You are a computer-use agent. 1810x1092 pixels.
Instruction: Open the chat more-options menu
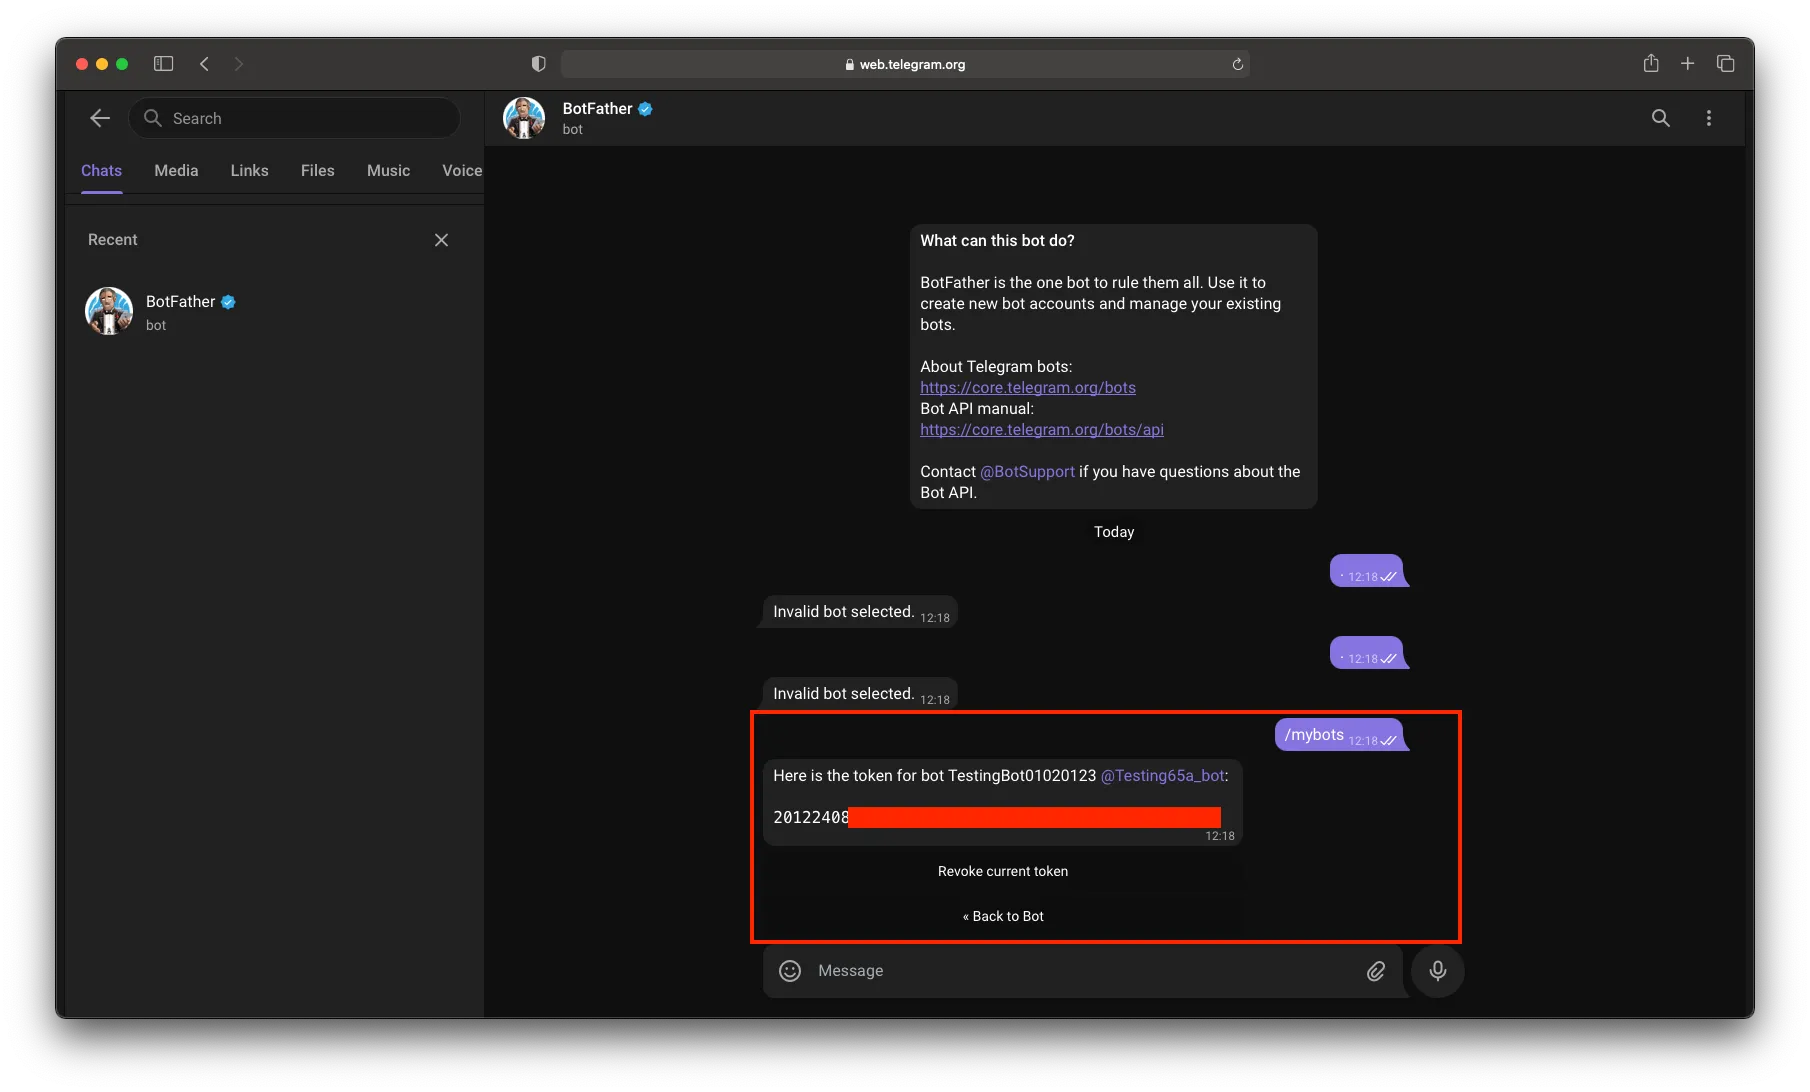1709,118
